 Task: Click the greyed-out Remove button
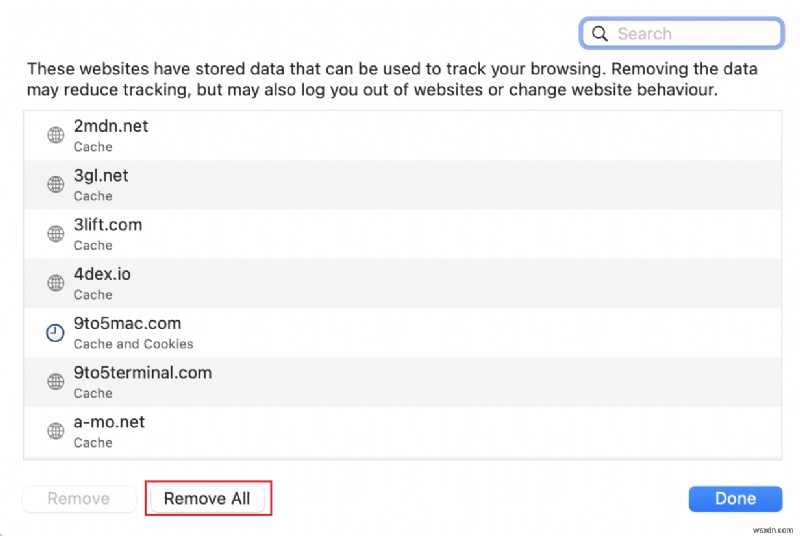pyautogui.click(x=79, y=498)
